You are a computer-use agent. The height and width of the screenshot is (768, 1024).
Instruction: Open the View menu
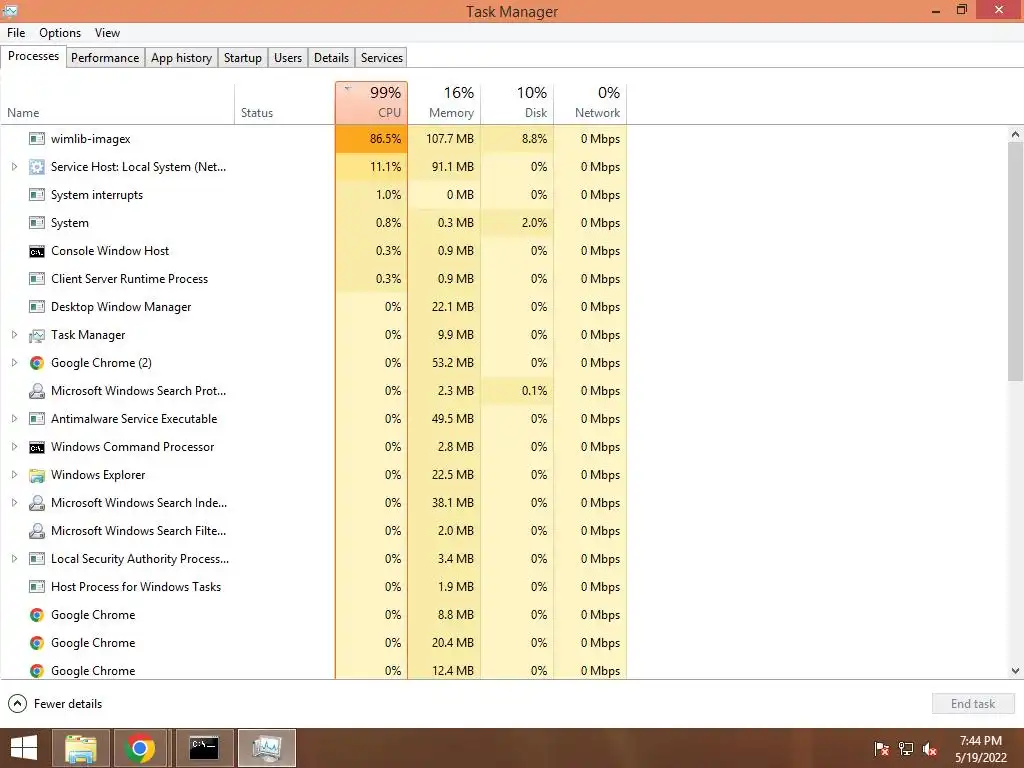click(107, 33)
